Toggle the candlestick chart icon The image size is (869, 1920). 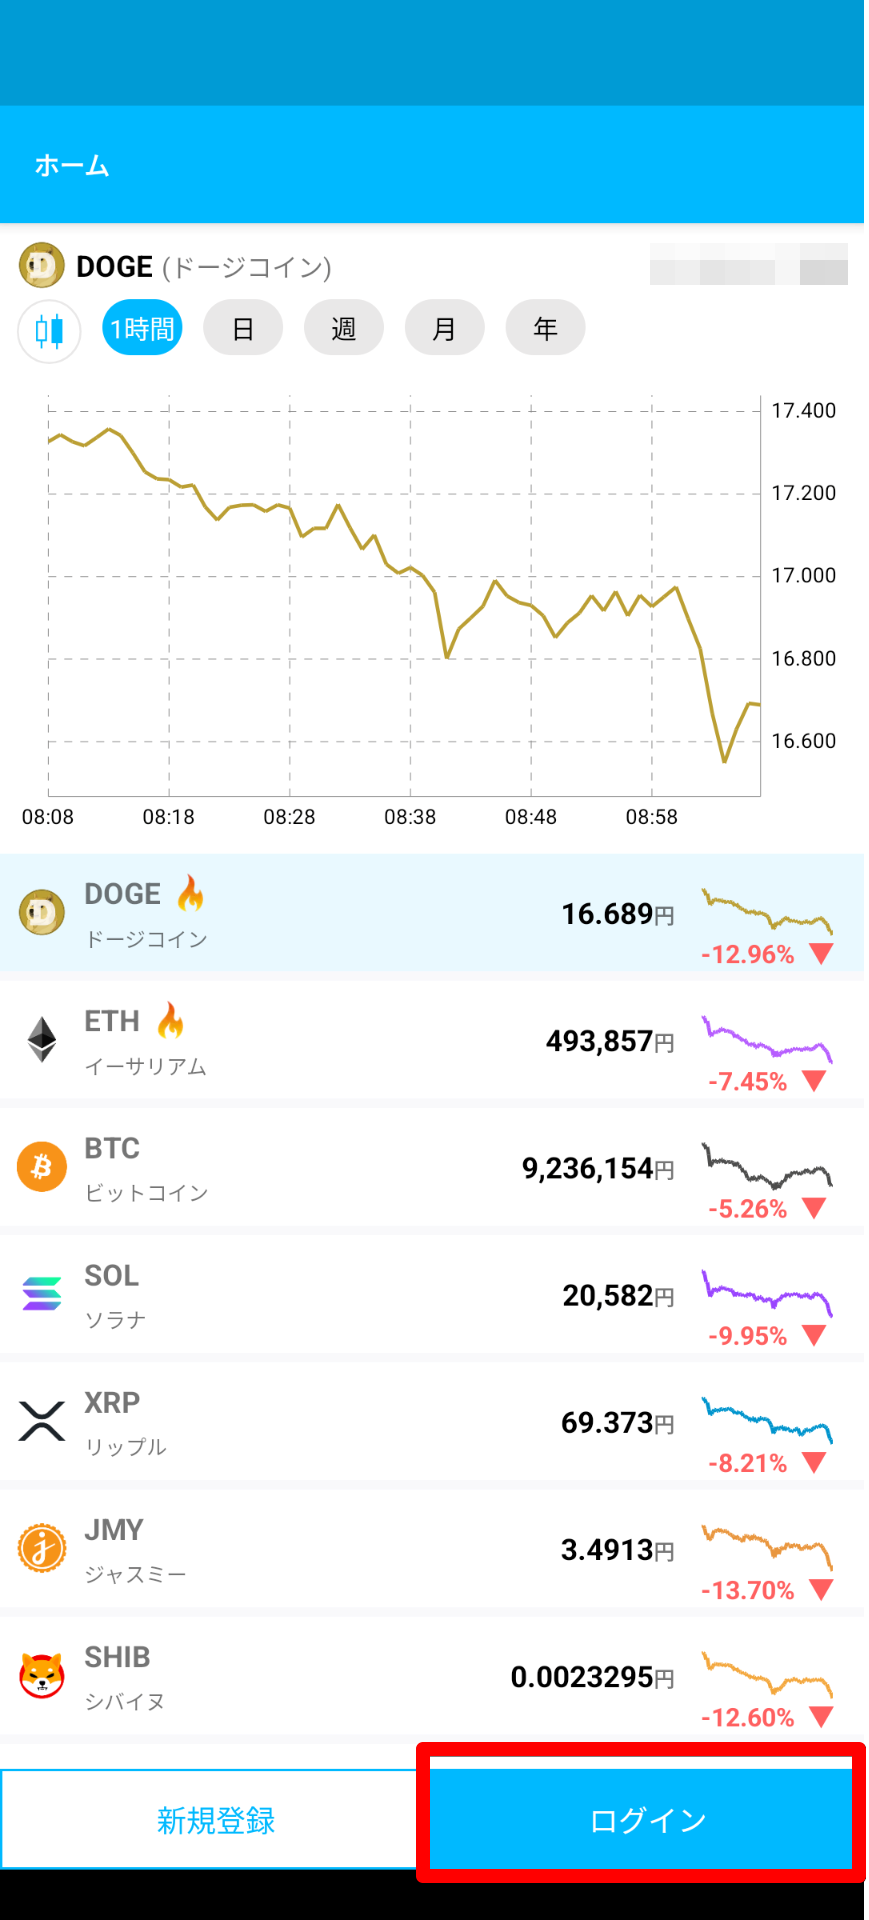[49, 330]
